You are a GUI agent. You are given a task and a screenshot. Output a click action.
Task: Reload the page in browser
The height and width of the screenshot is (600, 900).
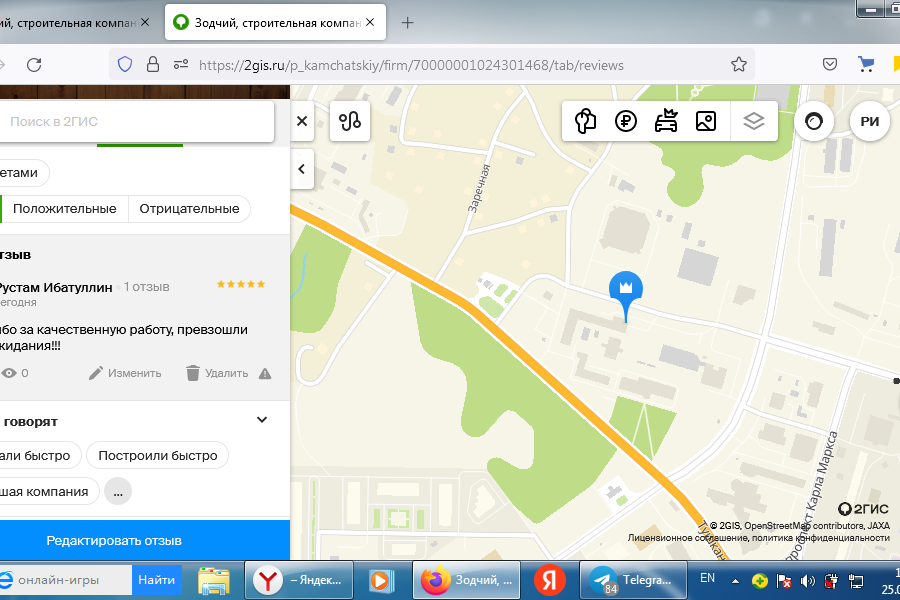coord(34,65)
